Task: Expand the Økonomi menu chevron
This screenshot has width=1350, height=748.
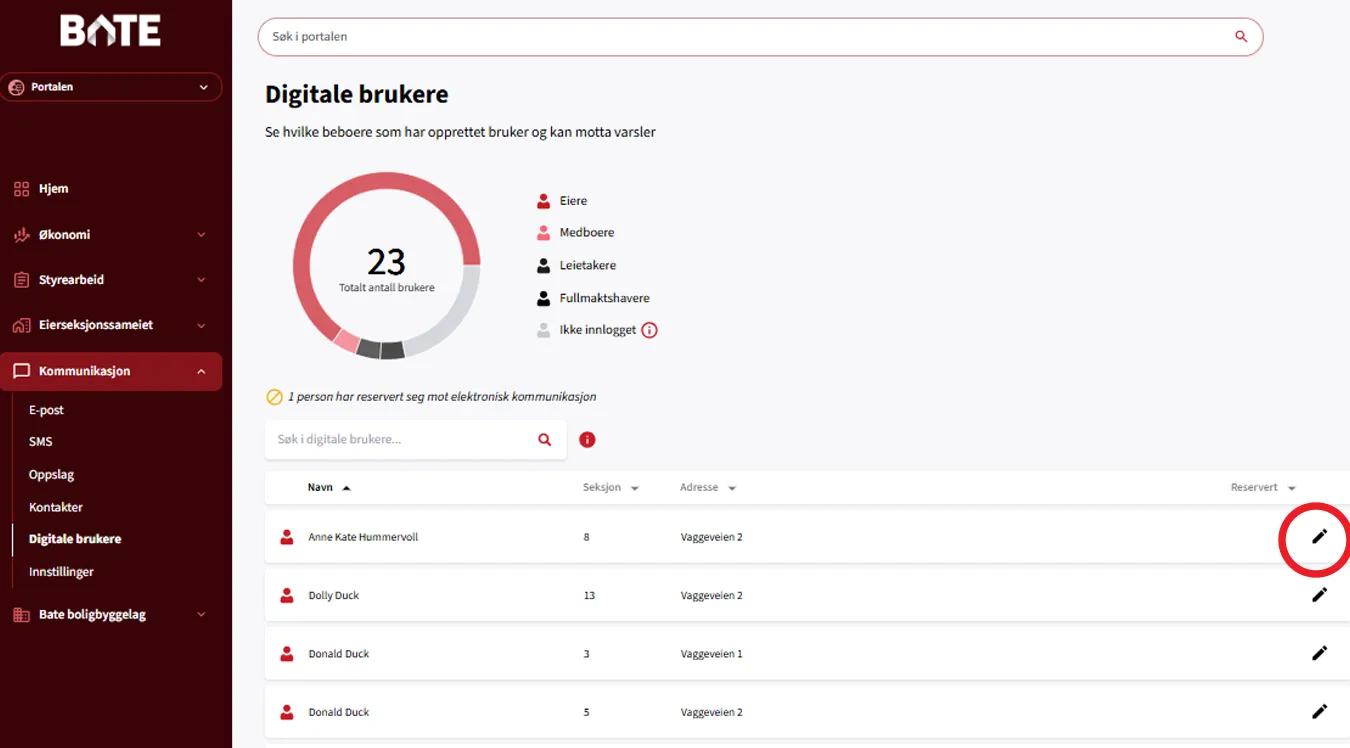Action: [201, 235]
